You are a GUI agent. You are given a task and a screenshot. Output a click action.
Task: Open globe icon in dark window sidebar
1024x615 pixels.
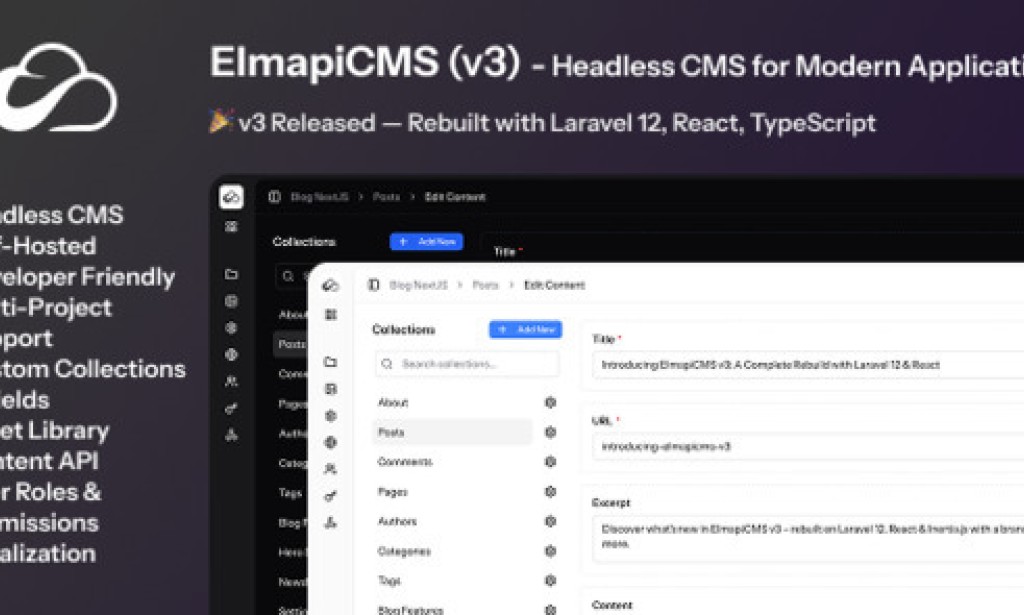coord(231,355)
